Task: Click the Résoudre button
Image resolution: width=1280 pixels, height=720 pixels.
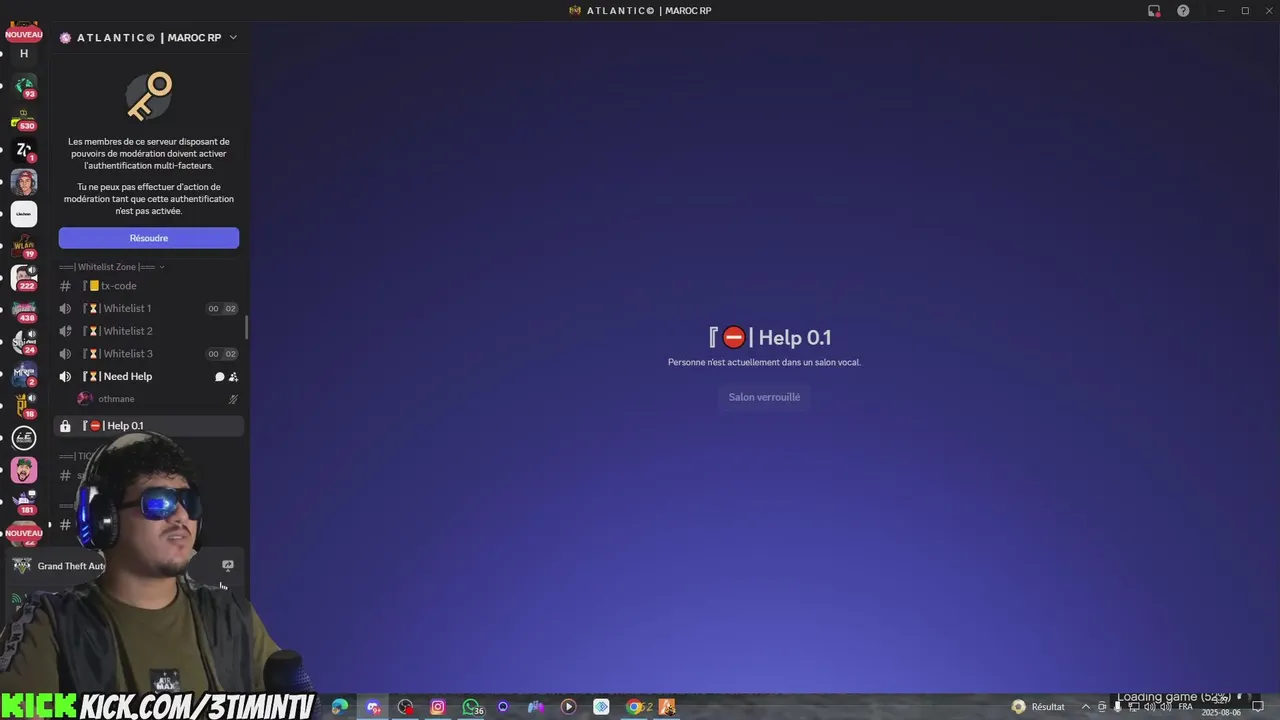Action: click(x=148, y=238)
